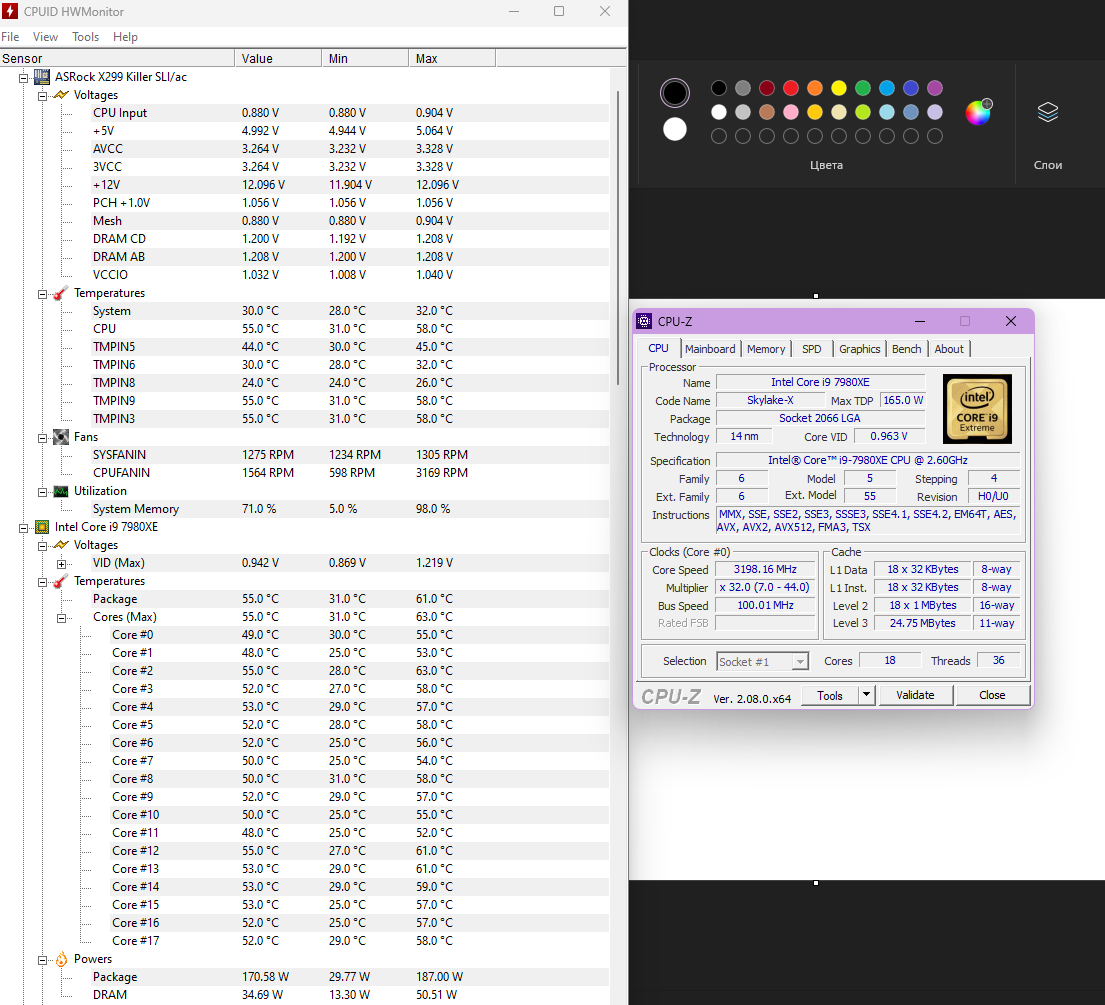Click the Utilization graph icon
This screenshot has width=1105, height=1005.
click(61, 491)
